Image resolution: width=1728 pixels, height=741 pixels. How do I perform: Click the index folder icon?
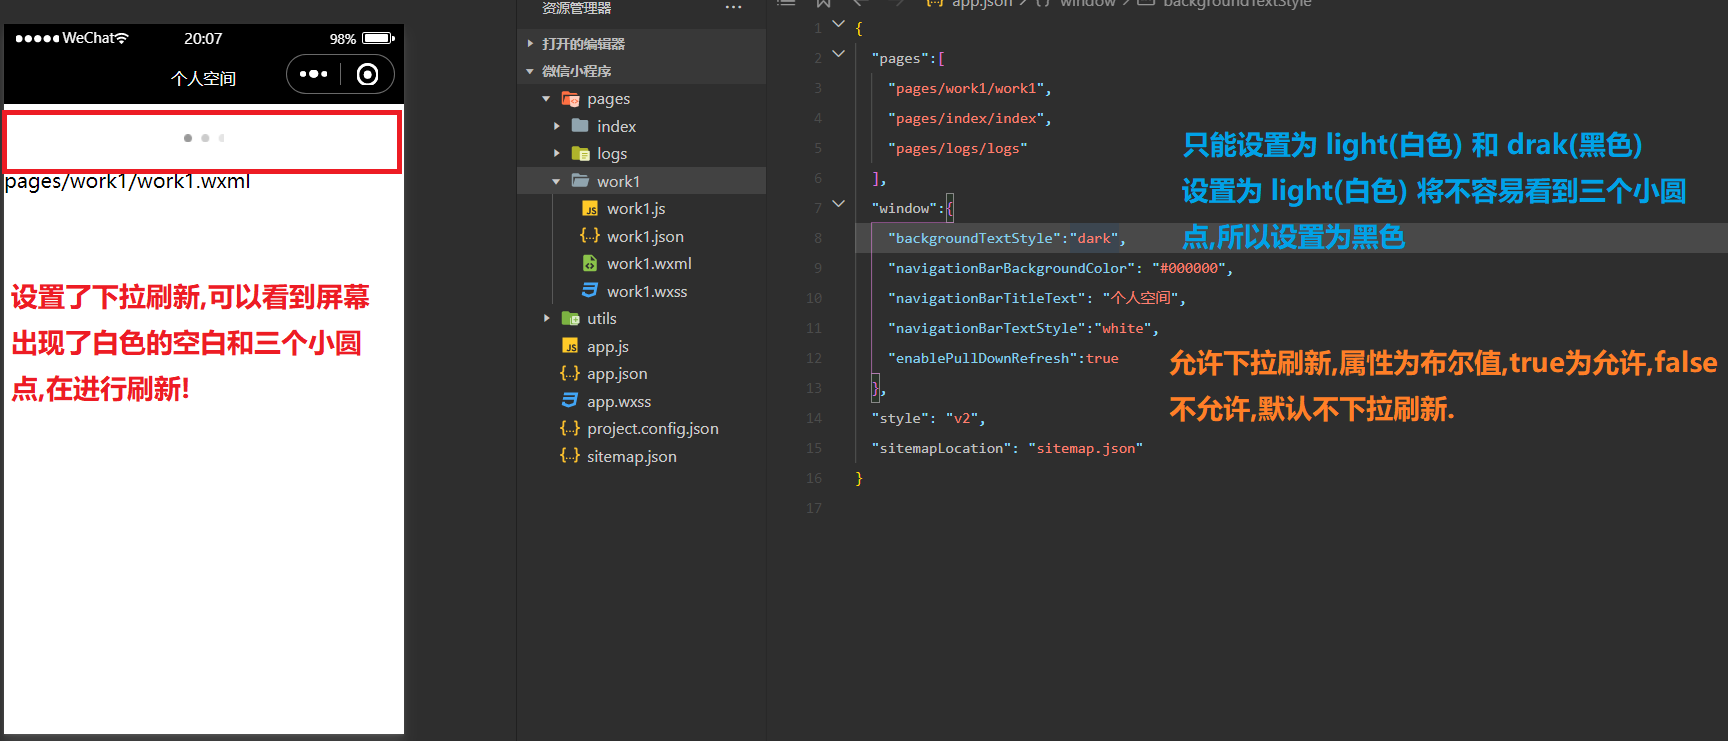coord(580,126)
